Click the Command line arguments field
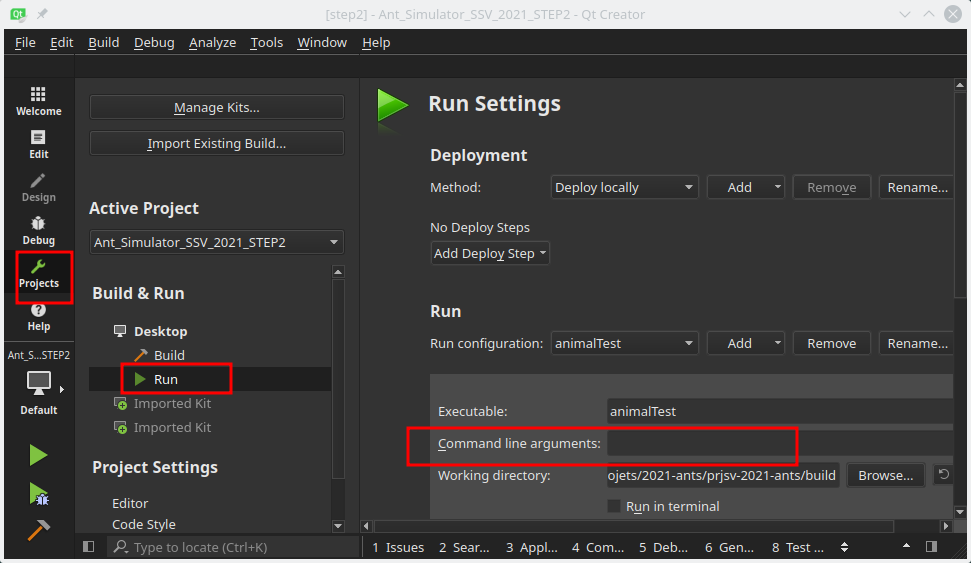 (x=780, y=443)
